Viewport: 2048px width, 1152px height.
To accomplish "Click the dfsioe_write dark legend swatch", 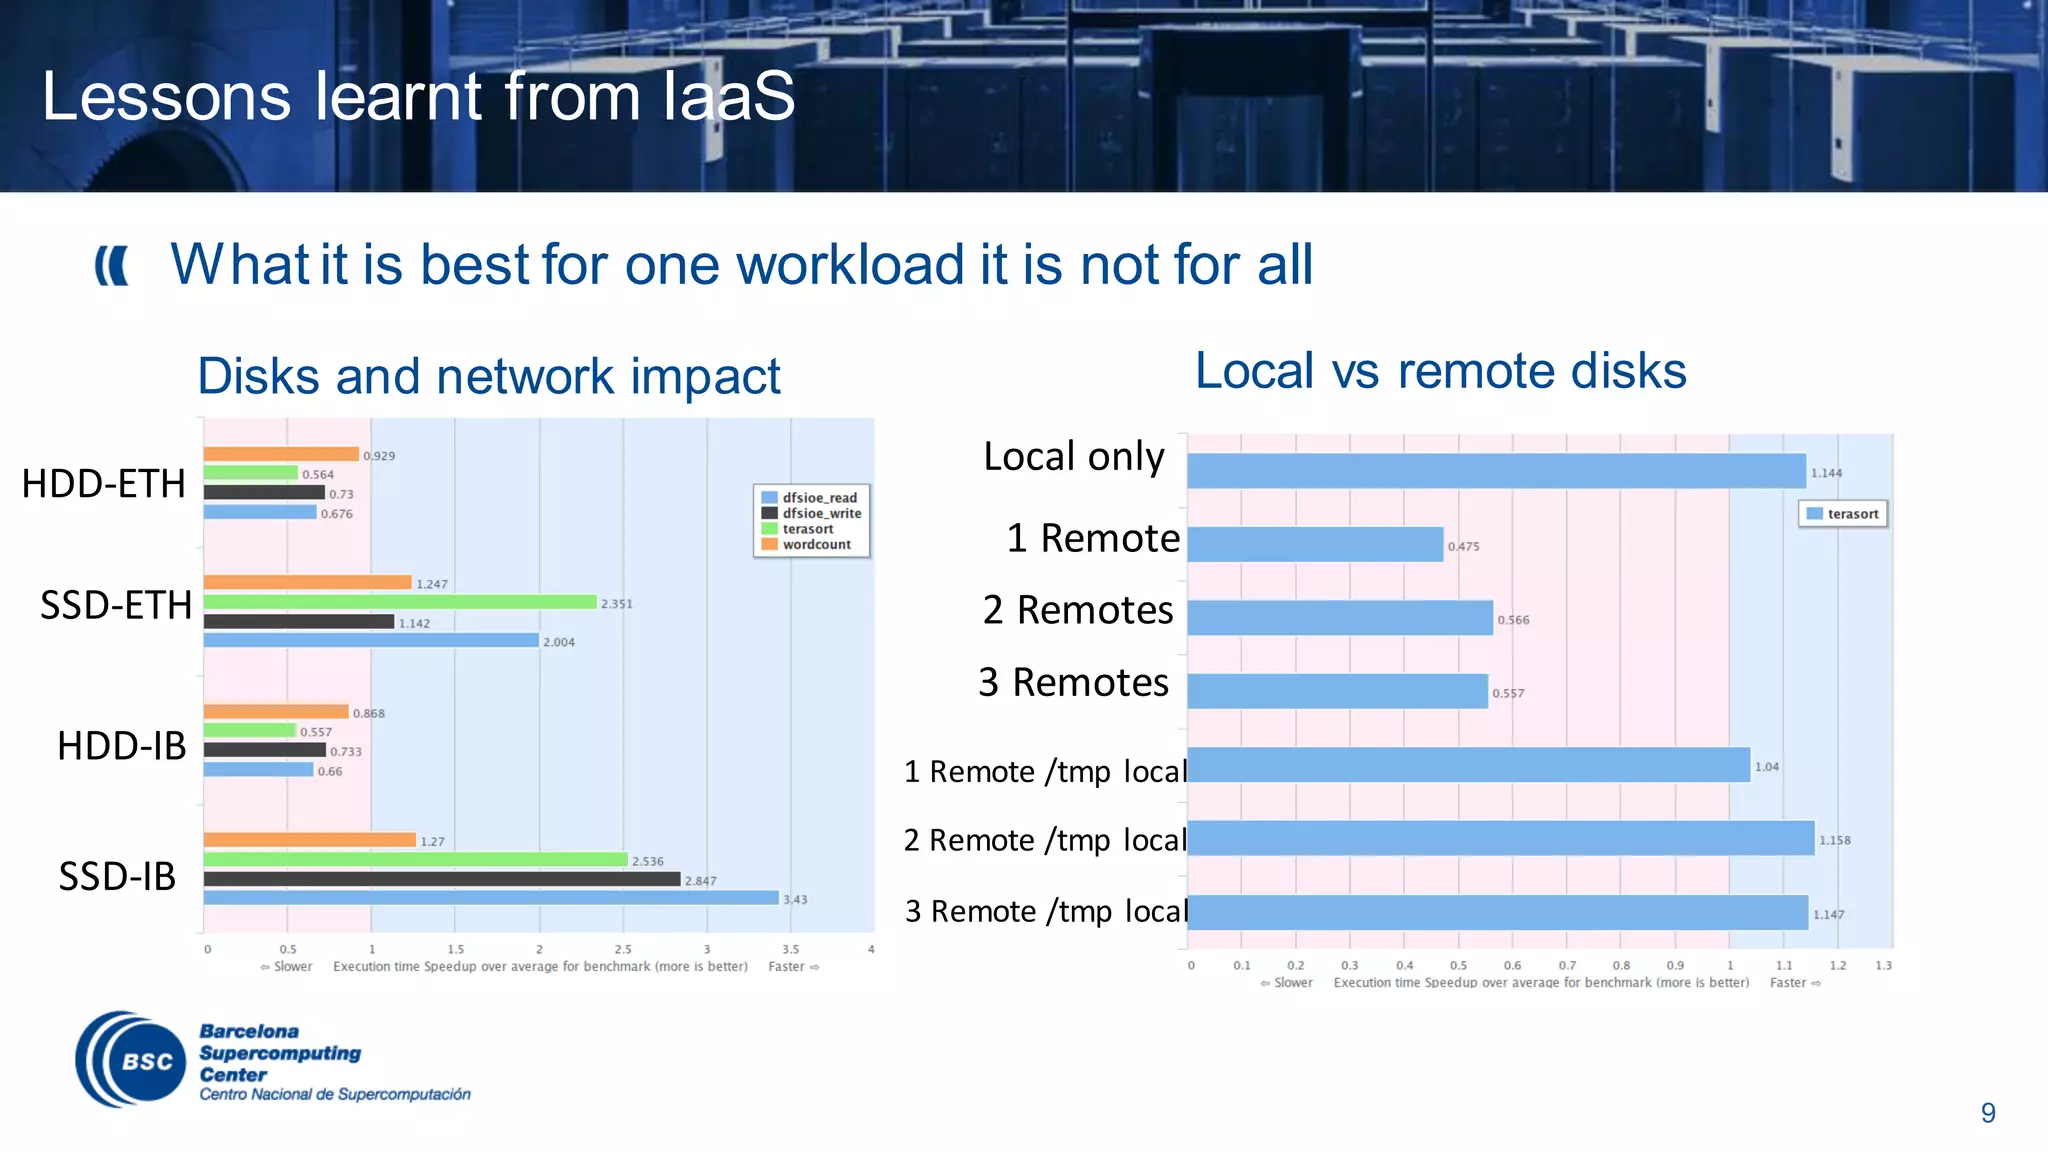I will [769, 513].
